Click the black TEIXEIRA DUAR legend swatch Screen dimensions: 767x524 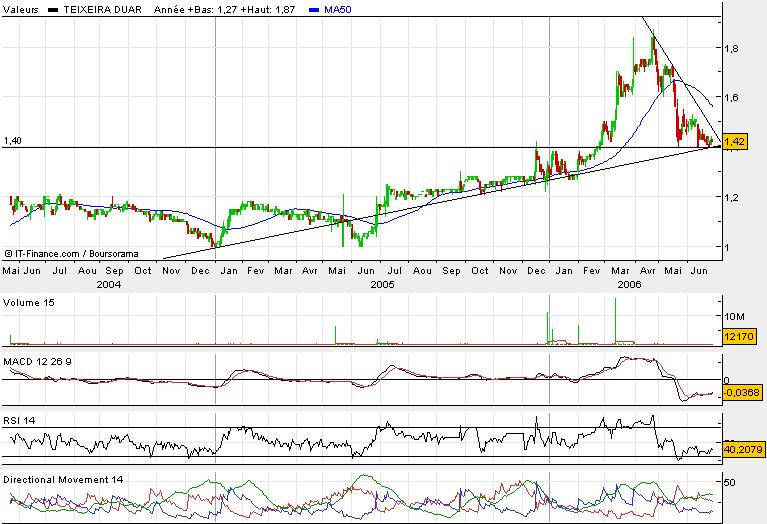point(54,10)
